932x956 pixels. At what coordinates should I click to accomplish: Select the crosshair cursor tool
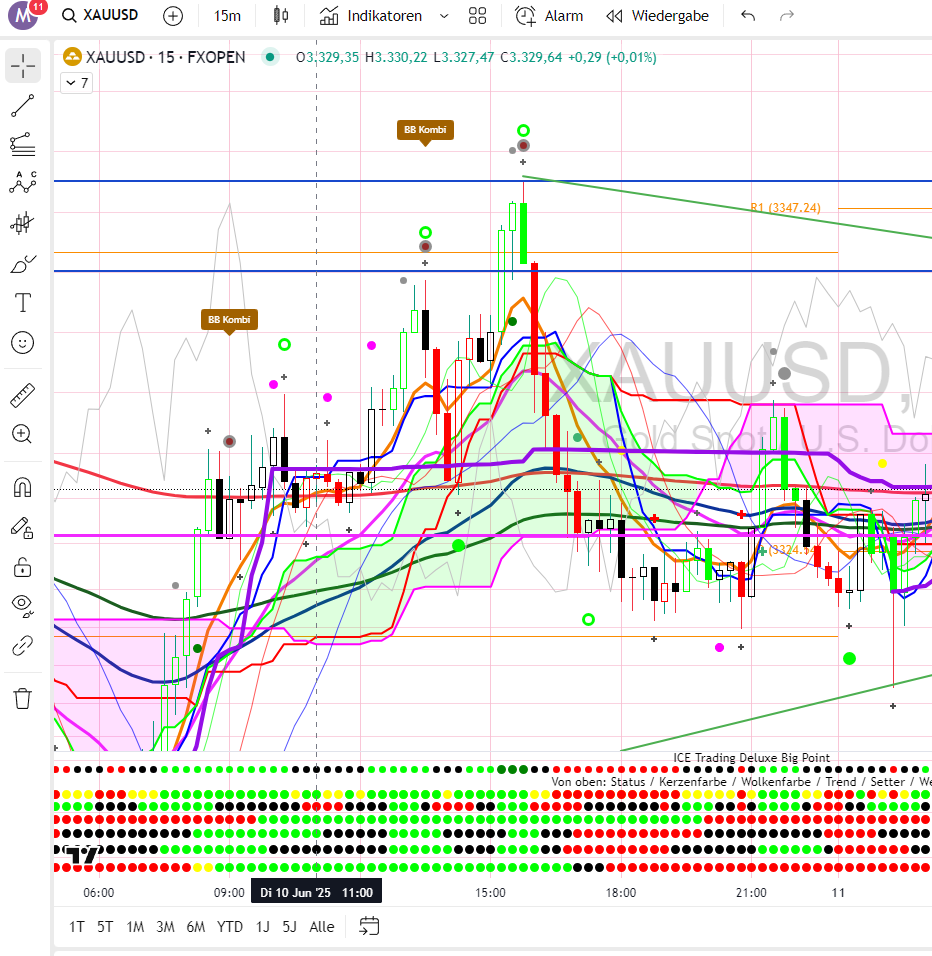click(22, 67)
